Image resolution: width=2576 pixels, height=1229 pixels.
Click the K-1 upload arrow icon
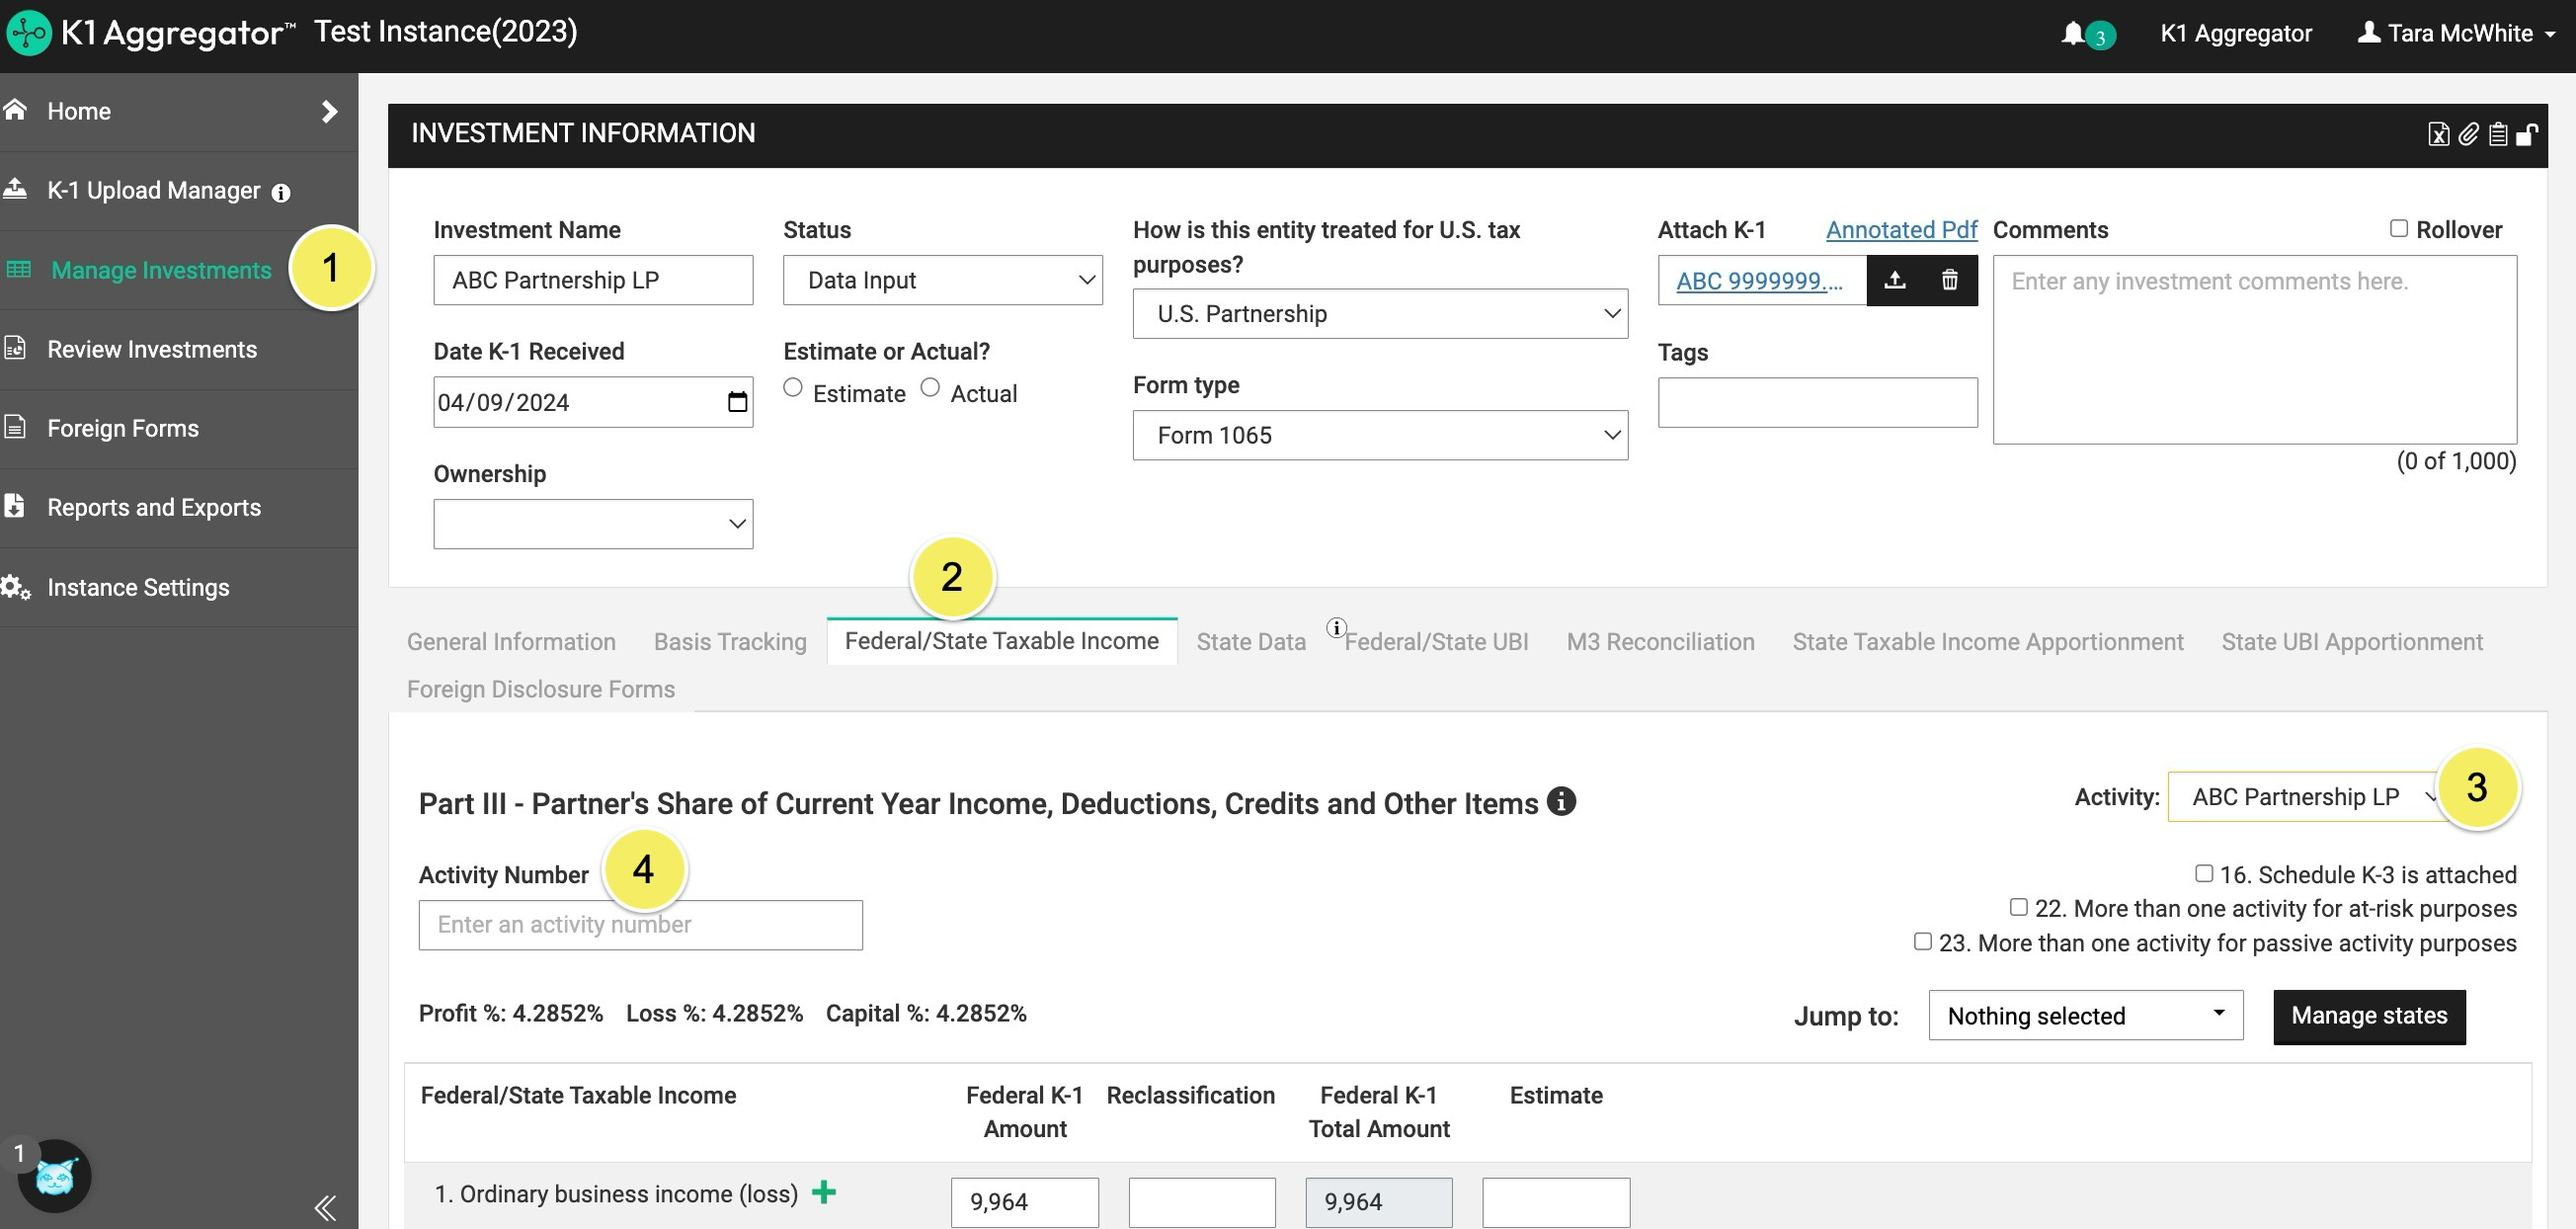tap(1894, 281)
